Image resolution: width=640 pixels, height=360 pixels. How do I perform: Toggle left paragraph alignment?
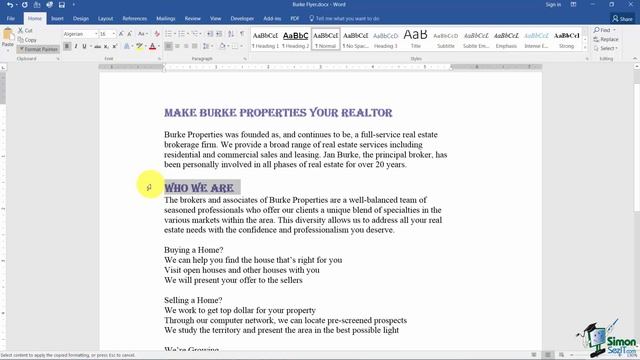click(x=168, y=47)
